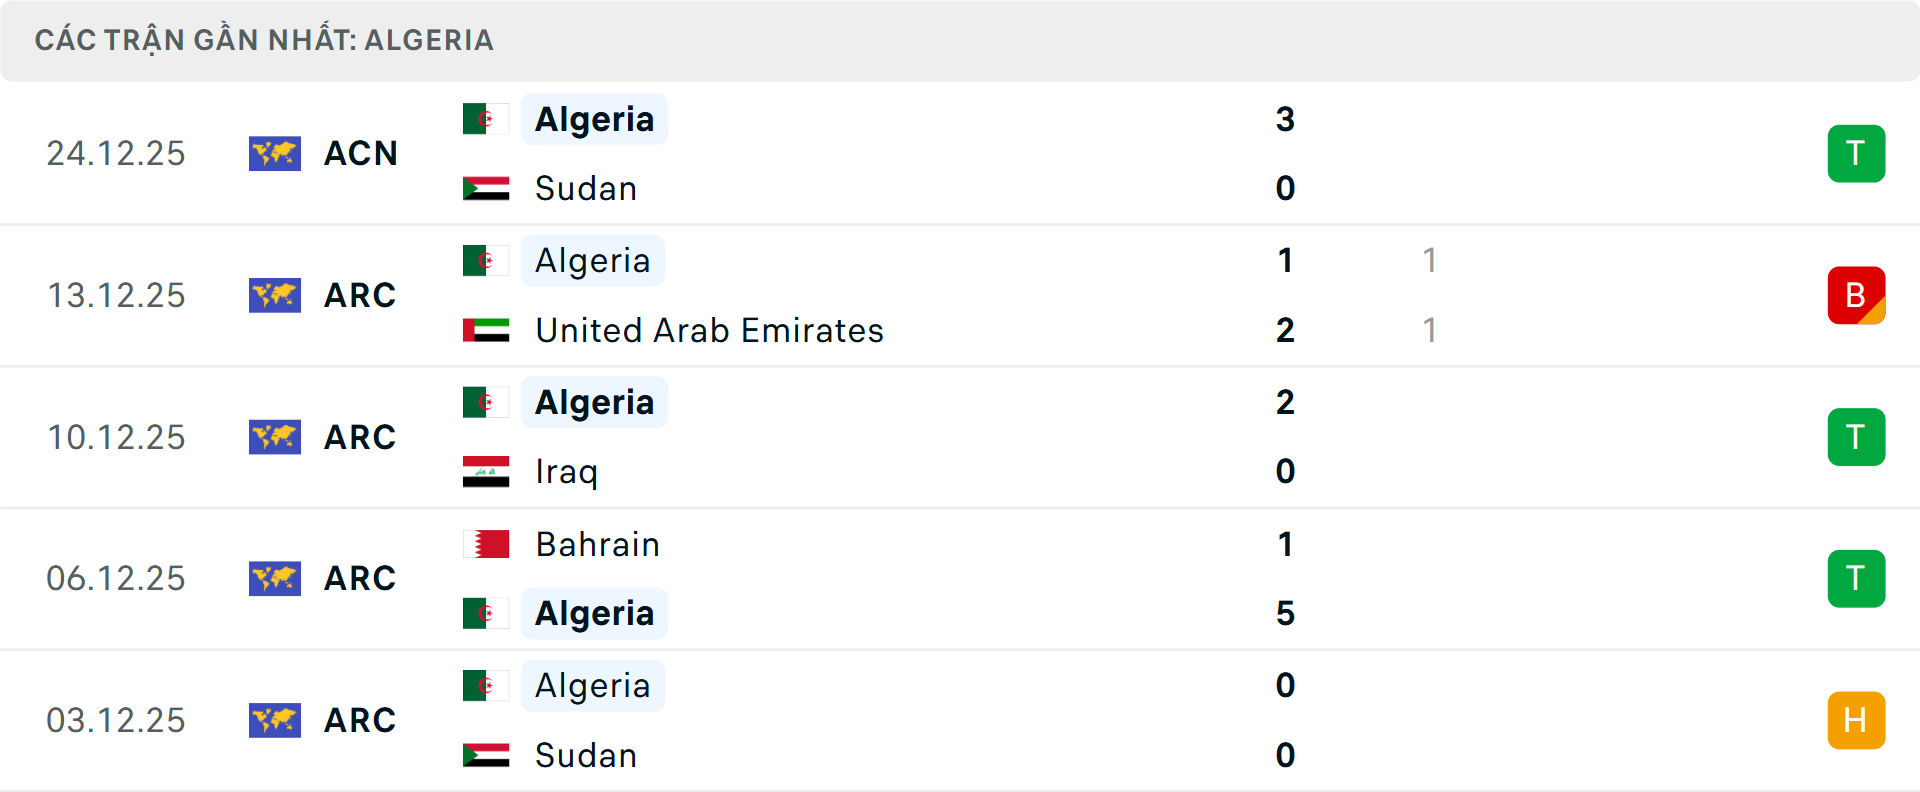1920x792 pixels.
Task: Click the red B badge for the UAE loss
Action: pos(1856,295)
